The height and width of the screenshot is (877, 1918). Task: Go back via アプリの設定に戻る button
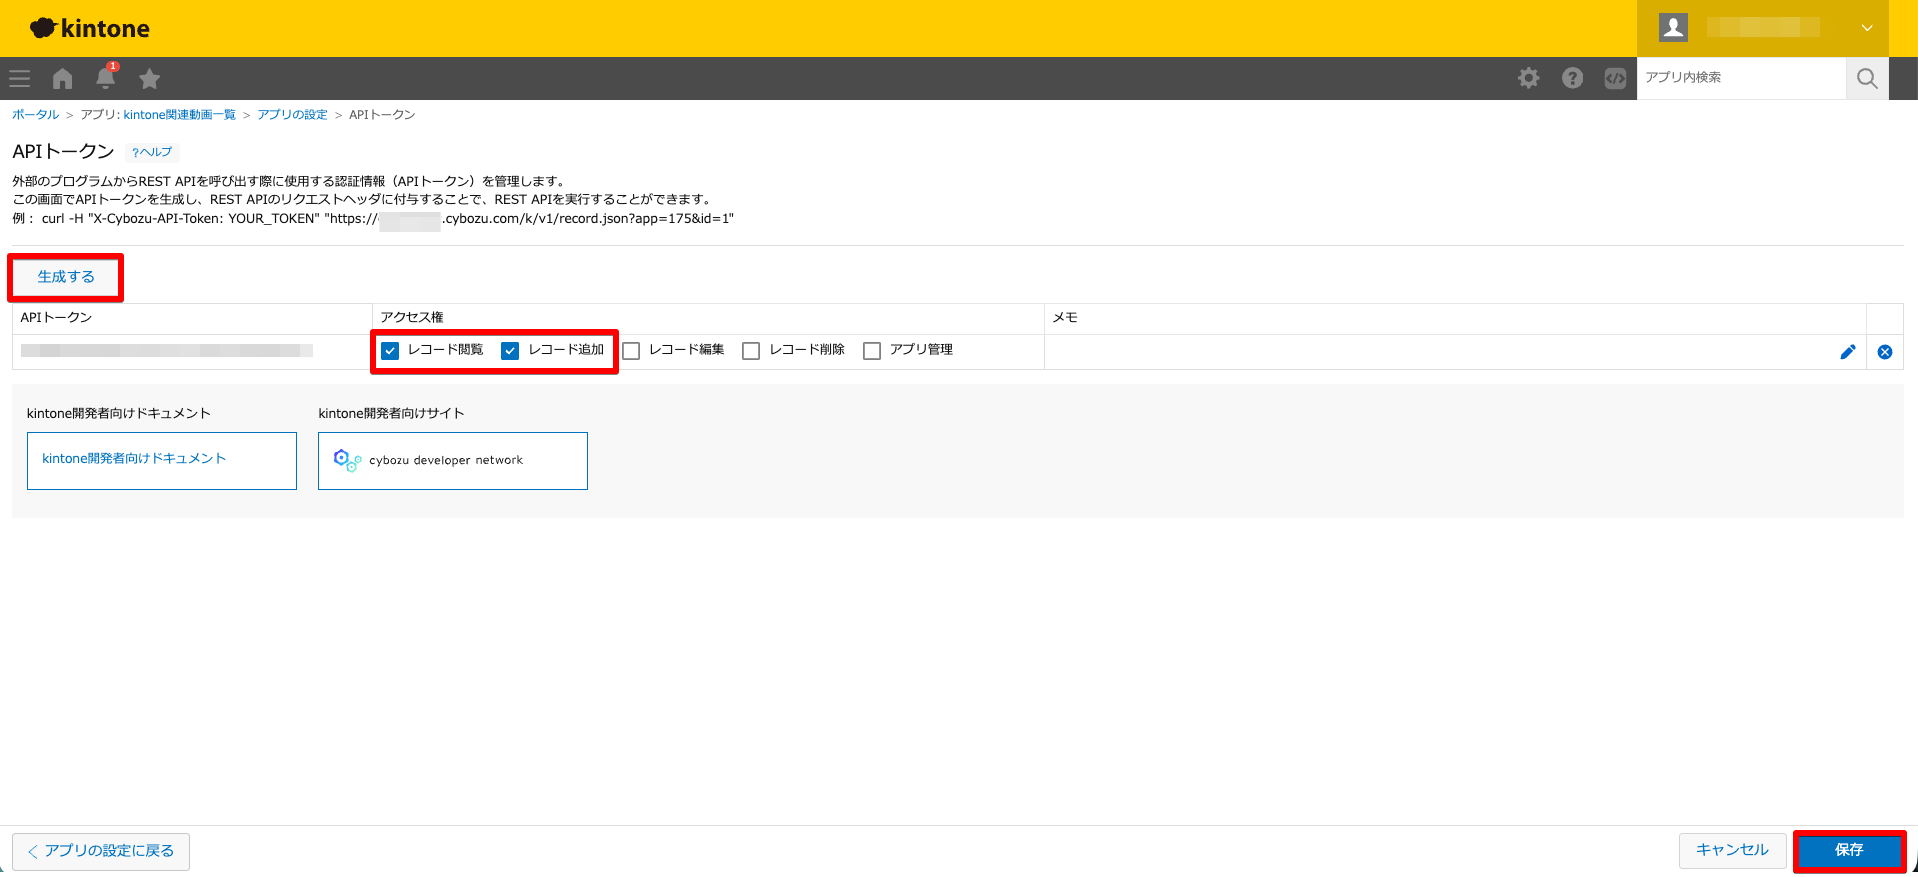pyautogui.click(x=101, y=851)
